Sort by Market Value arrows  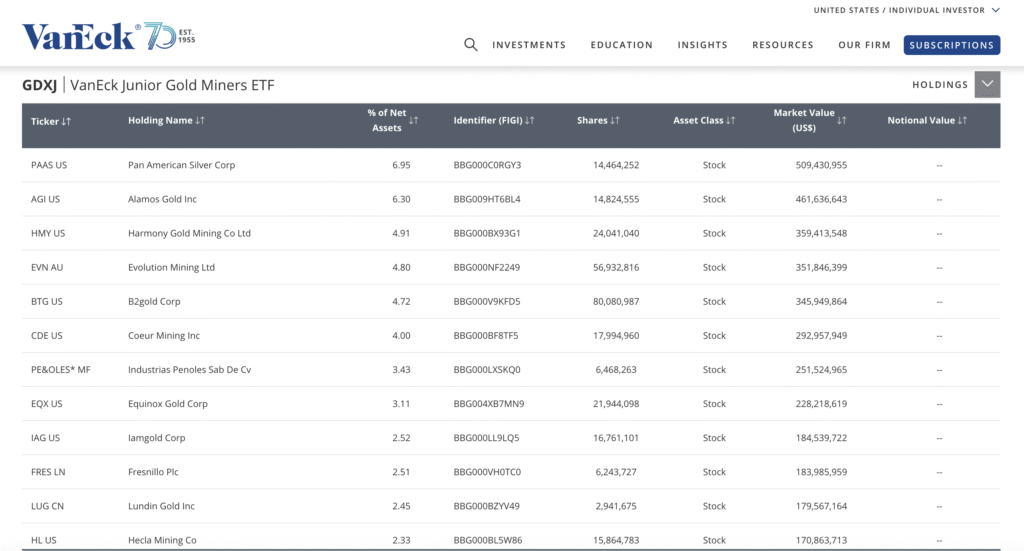tap(841, 121)
